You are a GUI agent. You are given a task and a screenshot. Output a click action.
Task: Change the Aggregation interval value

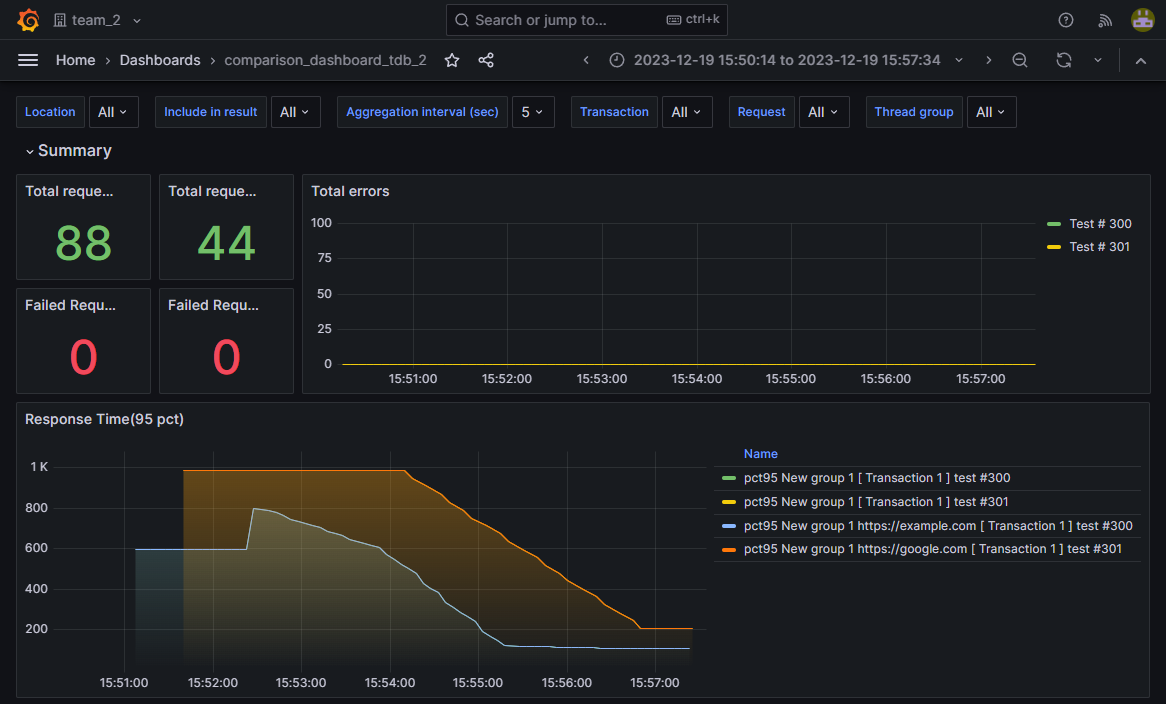(533, 112)
